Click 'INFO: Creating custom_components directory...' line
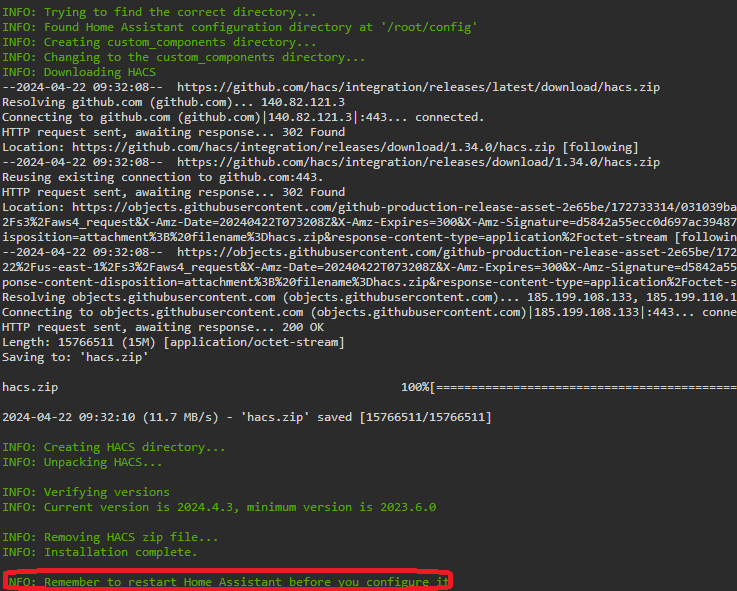The height and width of the screenshot is (591, 737). point(159,42)
